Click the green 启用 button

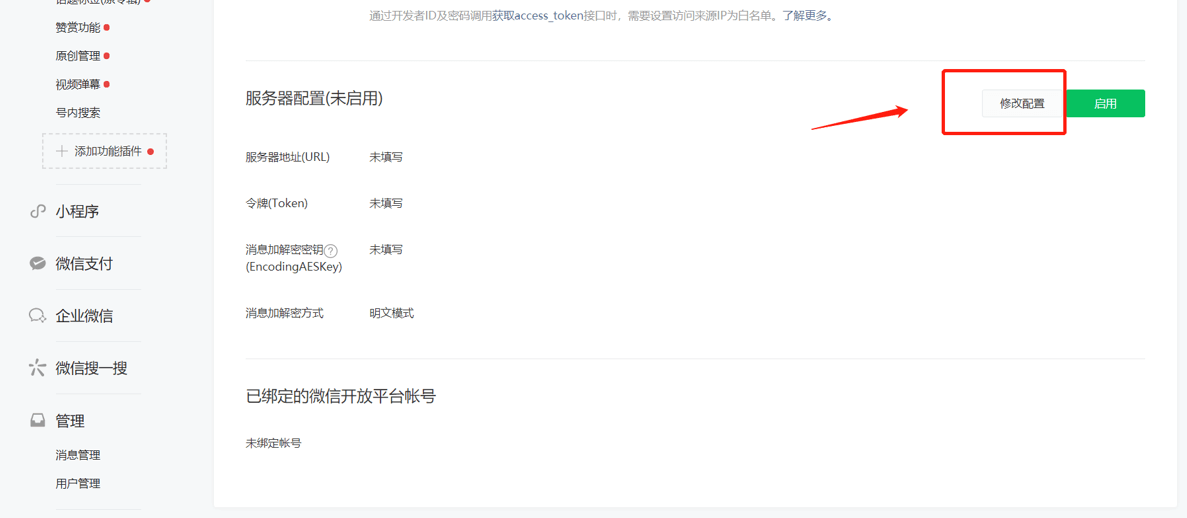coord(1105,104)
